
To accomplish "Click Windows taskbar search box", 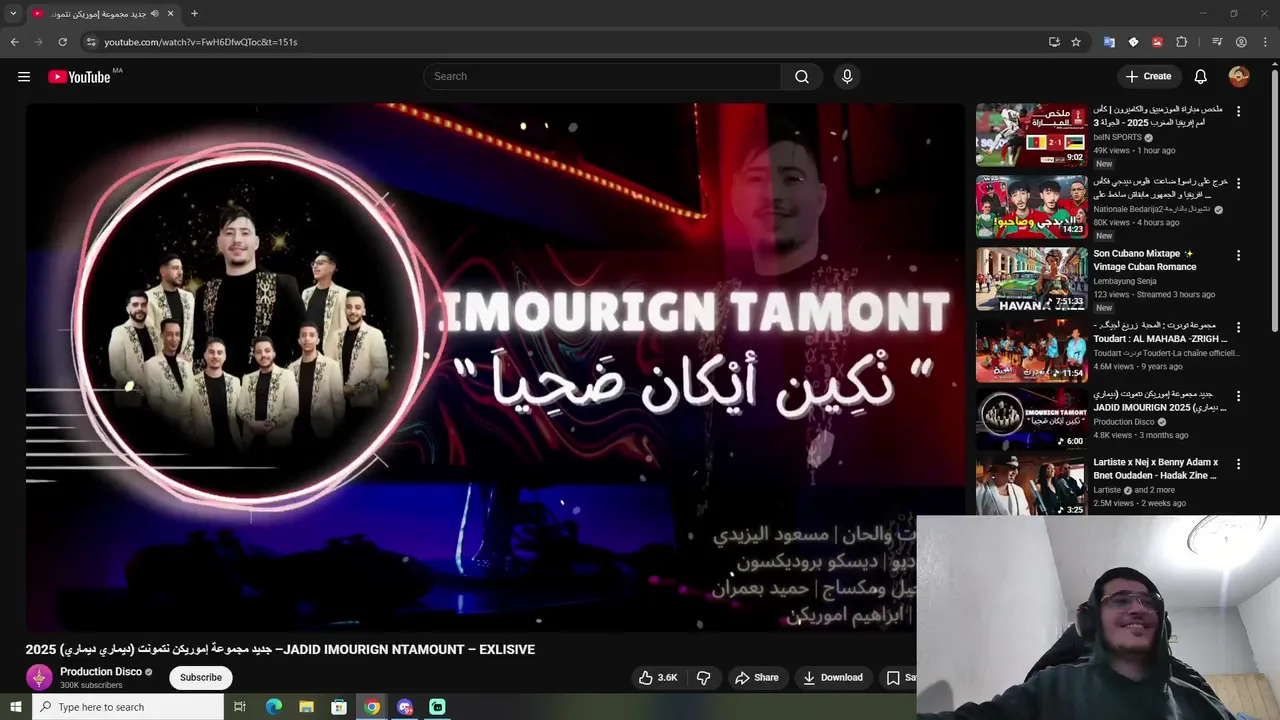I will click(128, 707).
